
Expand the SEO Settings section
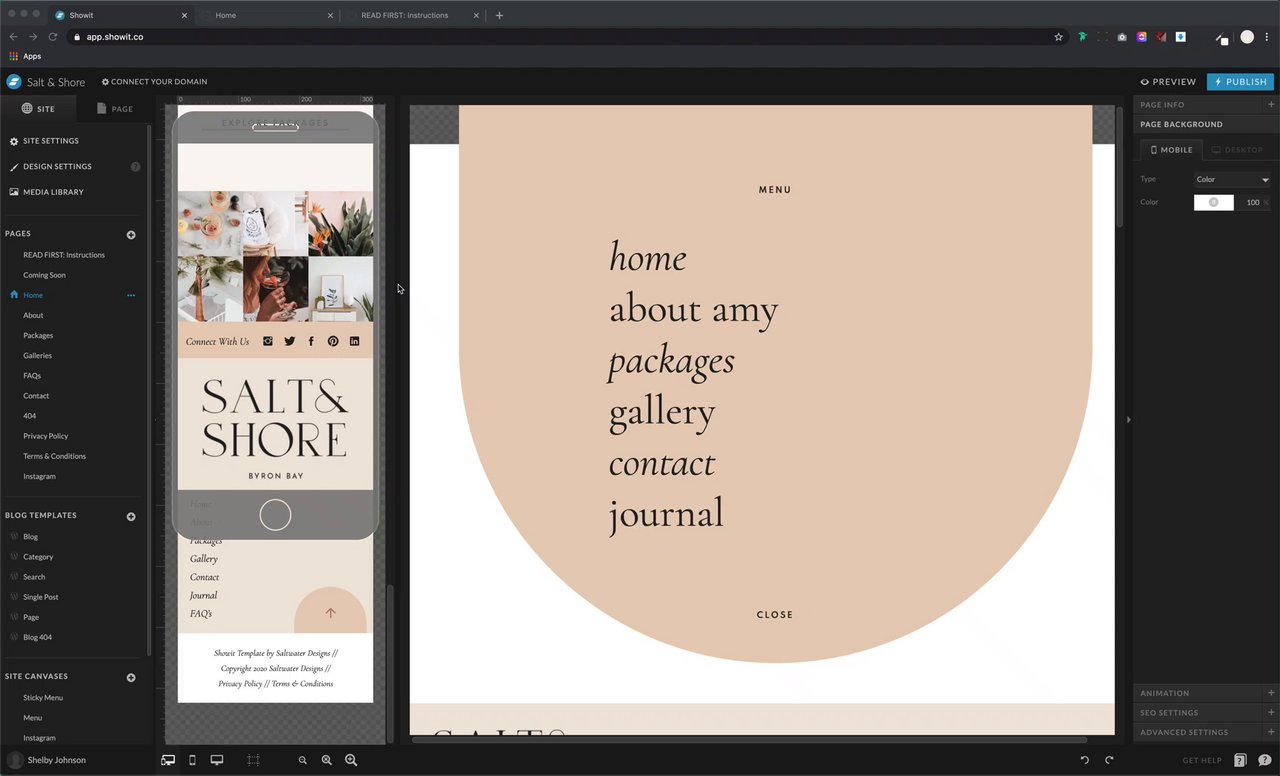(x=1206, y=713)
